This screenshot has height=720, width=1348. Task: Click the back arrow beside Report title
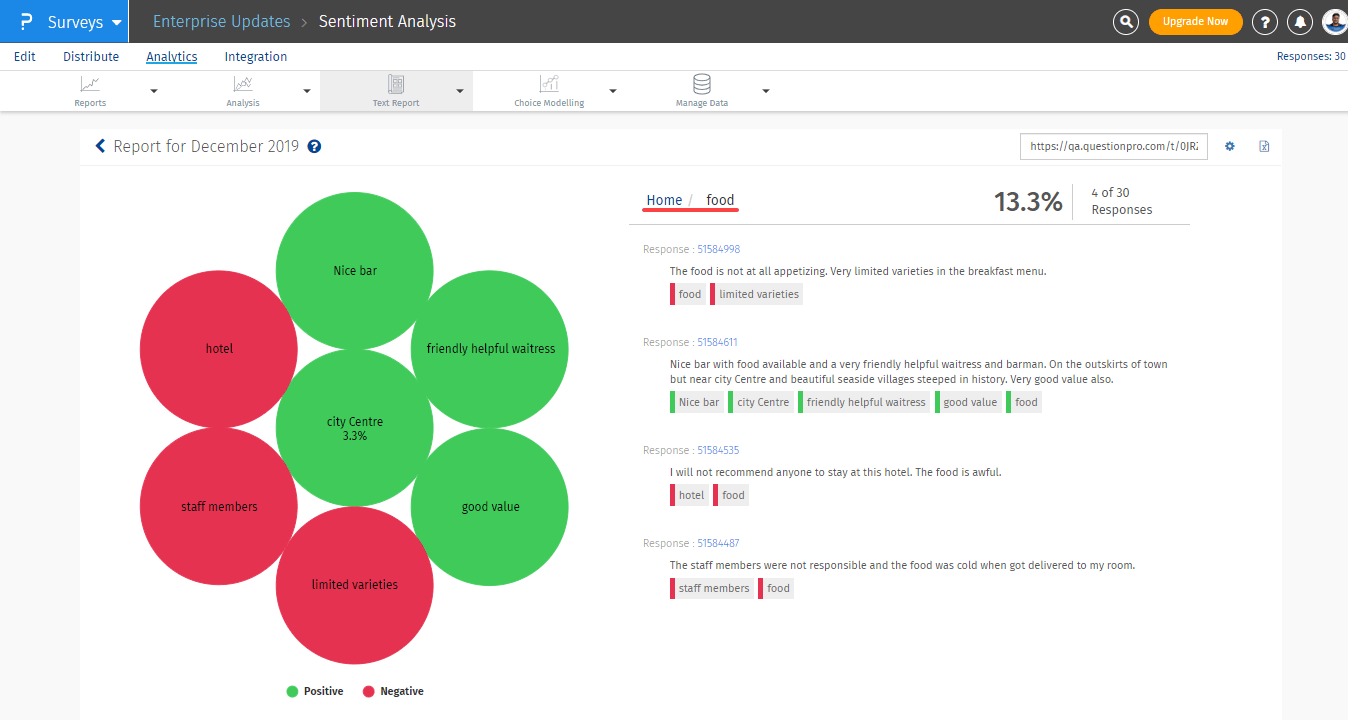[x=100, y=146]
